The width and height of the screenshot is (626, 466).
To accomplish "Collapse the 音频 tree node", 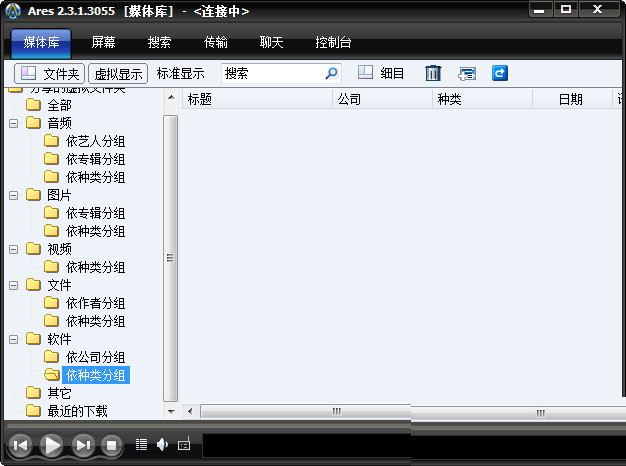I will pyautogui.click(x=14, y=123).
